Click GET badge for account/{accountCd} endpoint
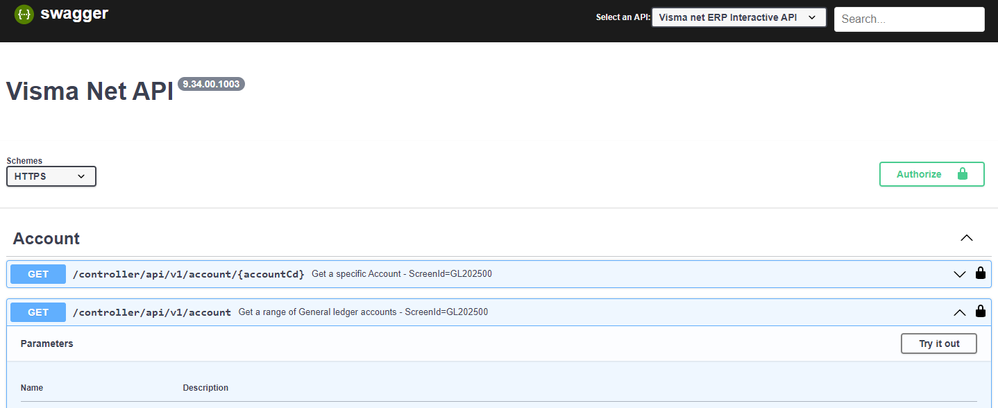Screen dimensions: 998x408 (38, 274)
